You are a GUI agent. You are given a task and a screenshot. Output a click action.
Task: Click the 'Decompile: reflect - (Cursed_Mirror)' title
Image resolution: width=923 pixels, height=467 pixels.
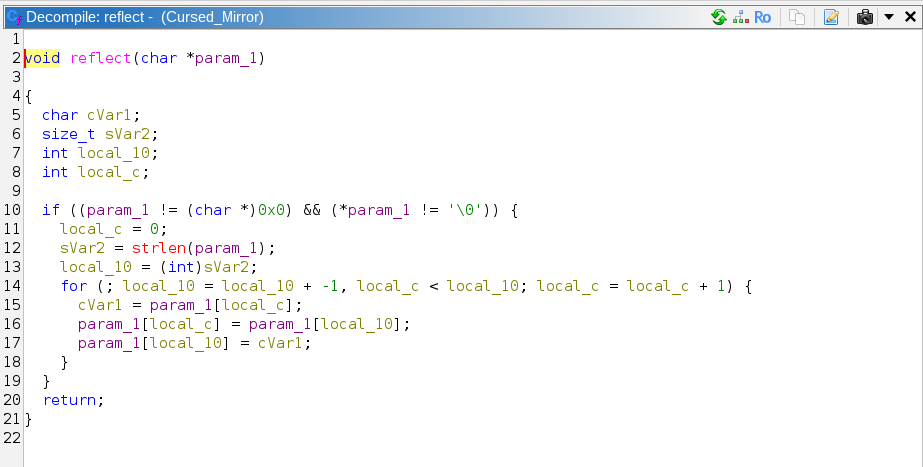pos(145,17)
